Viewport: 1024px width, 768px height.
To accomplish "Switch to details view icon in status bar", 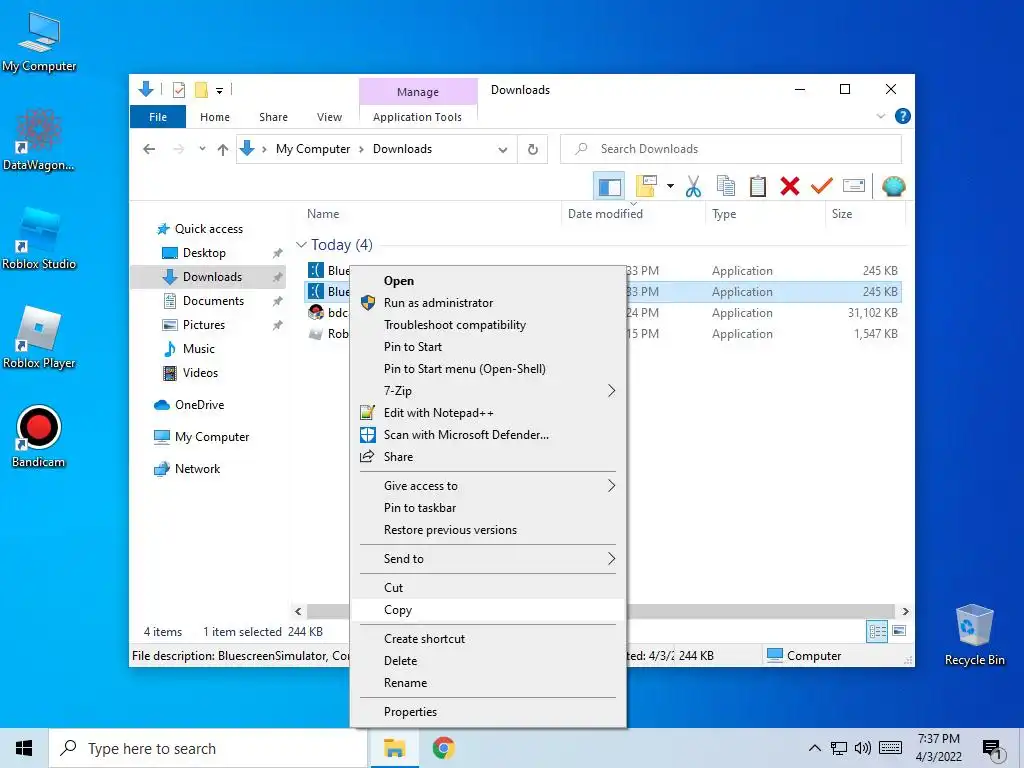I will [x=877, y=631].
